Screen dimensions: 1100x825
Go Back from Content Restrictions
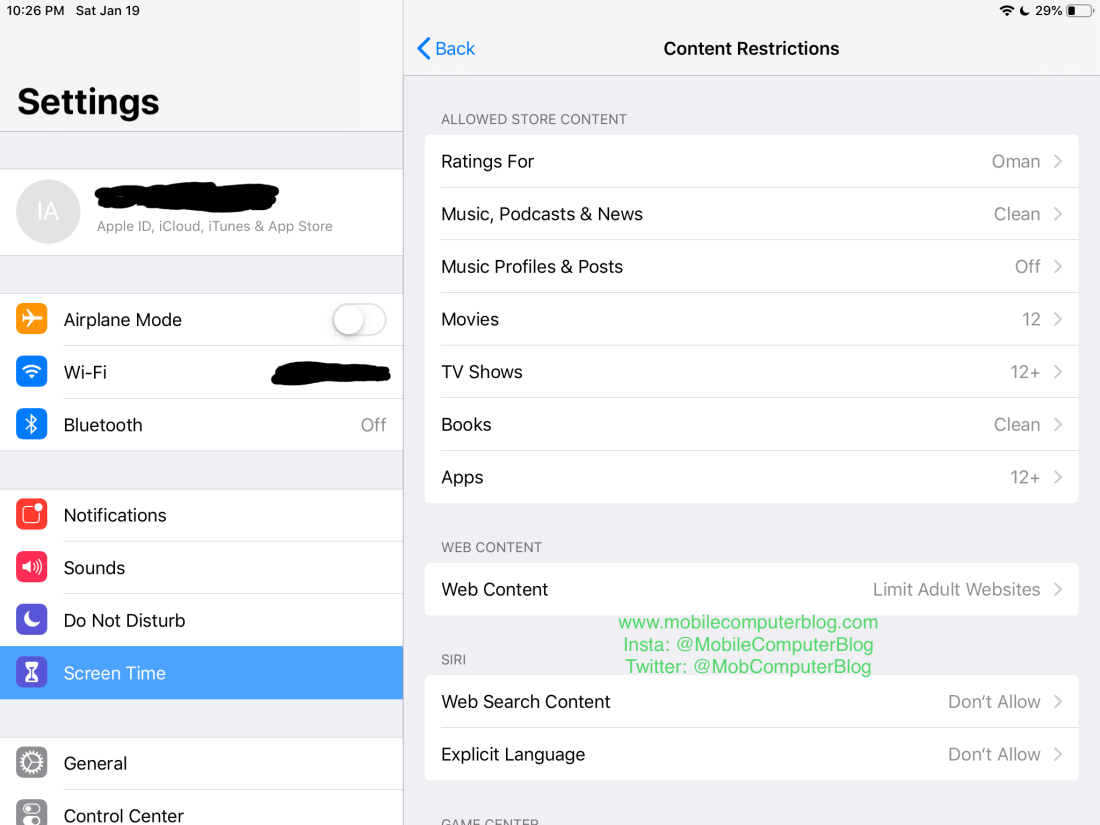tap(446, 48)
